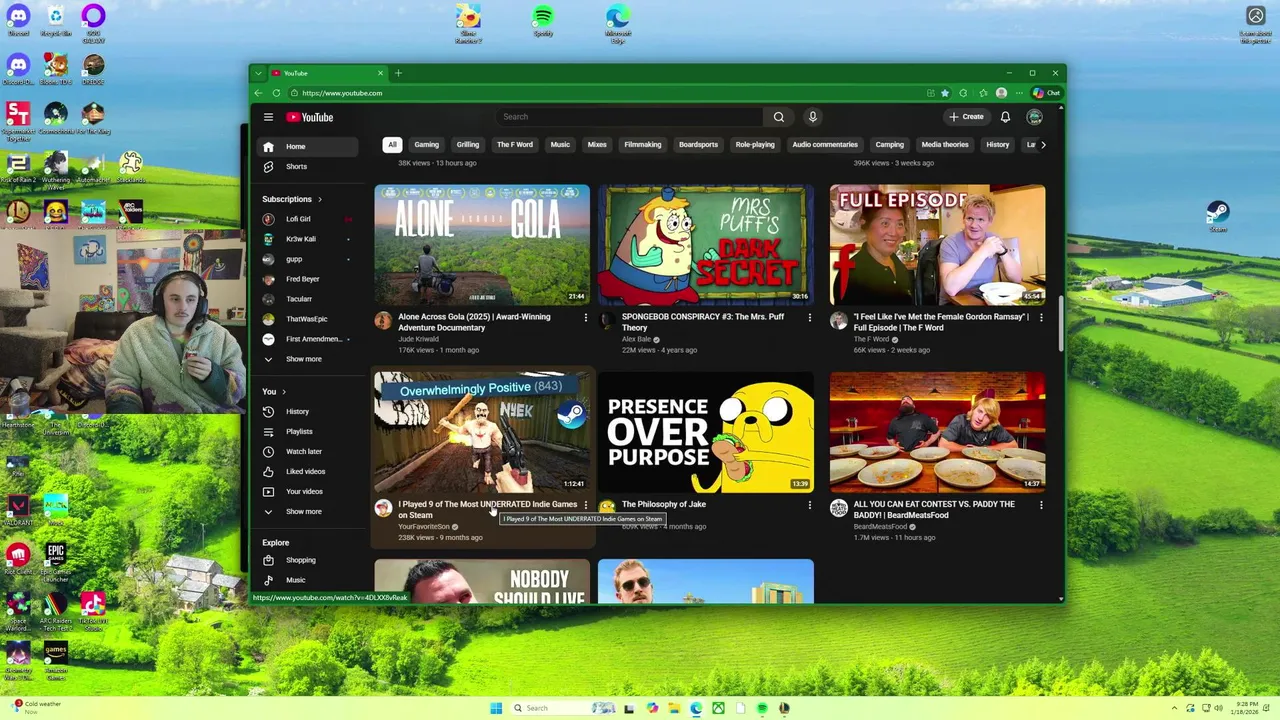Click the Windows Start button
The height and width of the screenshot is (720, 1280).
496,708
